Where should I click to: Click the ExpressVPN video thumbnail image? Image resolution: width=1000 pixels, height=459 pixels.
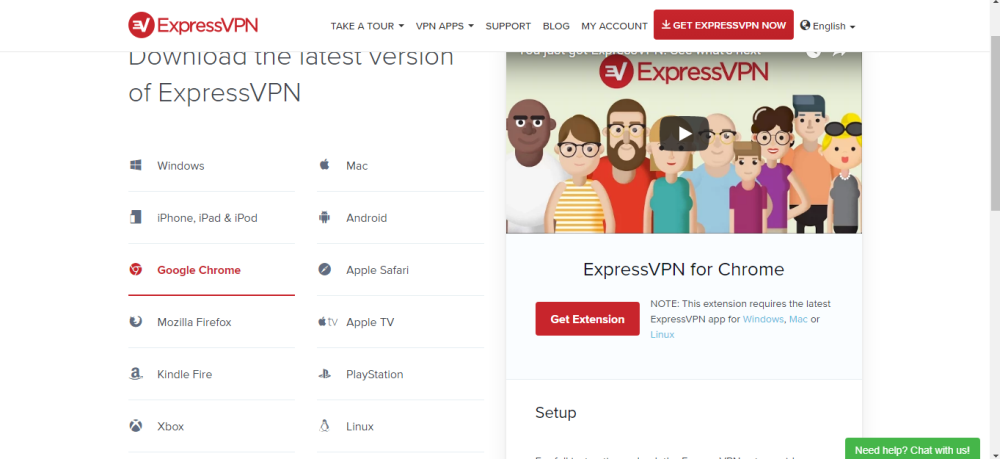pyautogui.click(x=684, y=142)
